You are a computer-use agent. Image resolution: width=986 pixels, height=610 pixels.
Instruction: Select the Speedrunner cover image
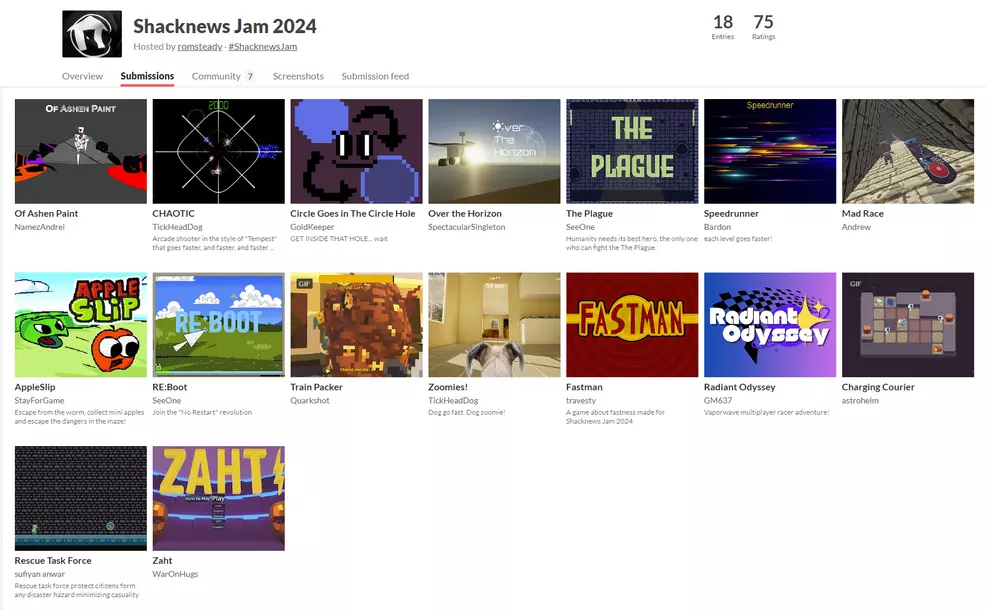coord(770,151)
